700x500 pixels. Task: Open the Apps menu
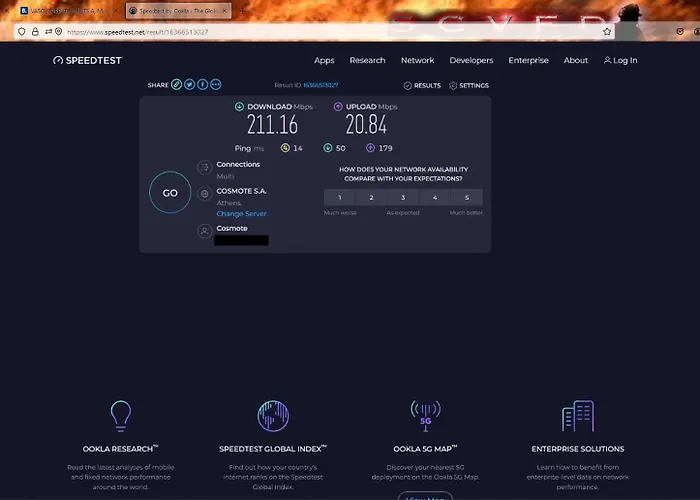coord(324,60)
